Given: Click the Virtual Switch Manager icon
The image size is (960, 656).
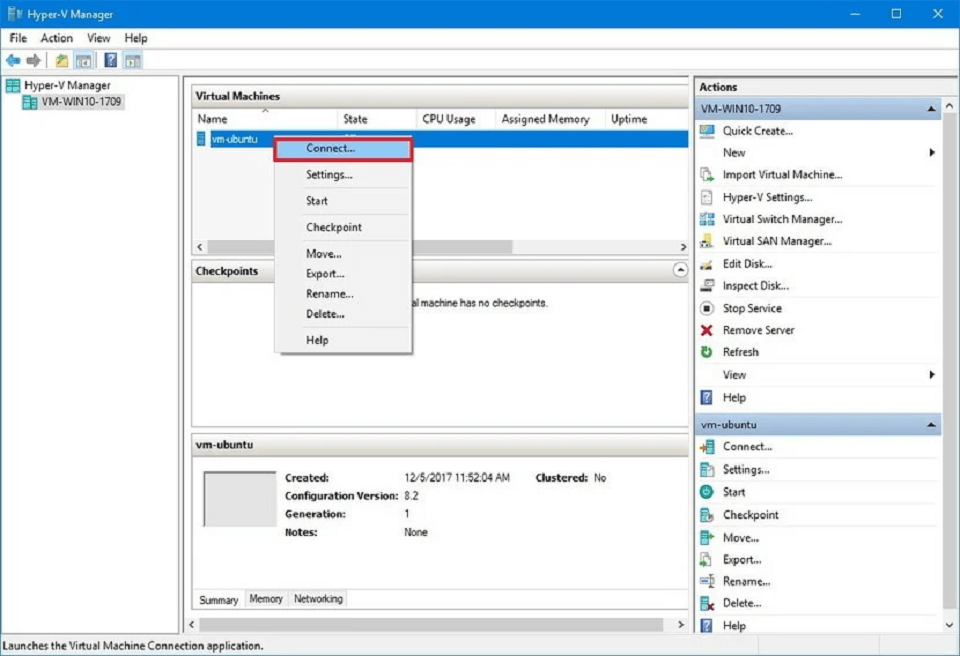Looking at the screenshot, I should pos(707,219).
